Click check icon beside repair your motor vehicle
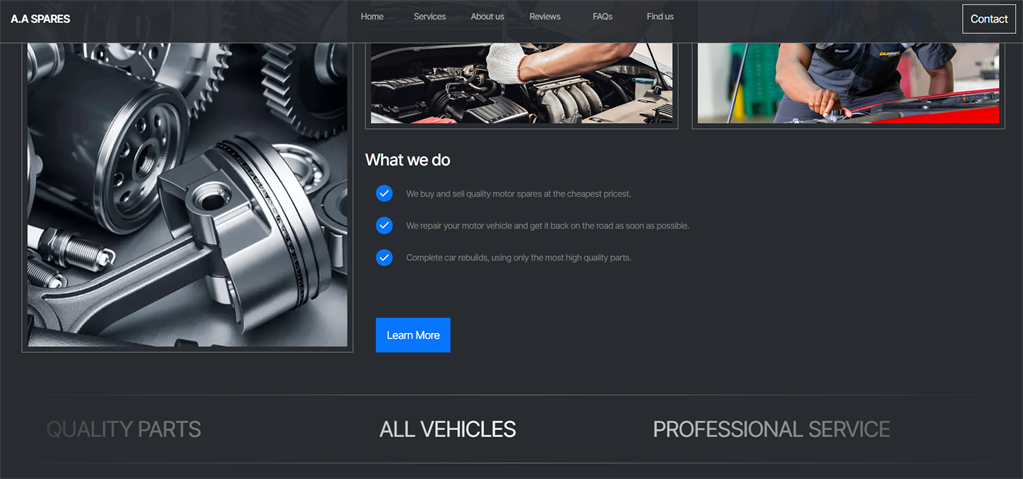 click(x=384, y=225)
